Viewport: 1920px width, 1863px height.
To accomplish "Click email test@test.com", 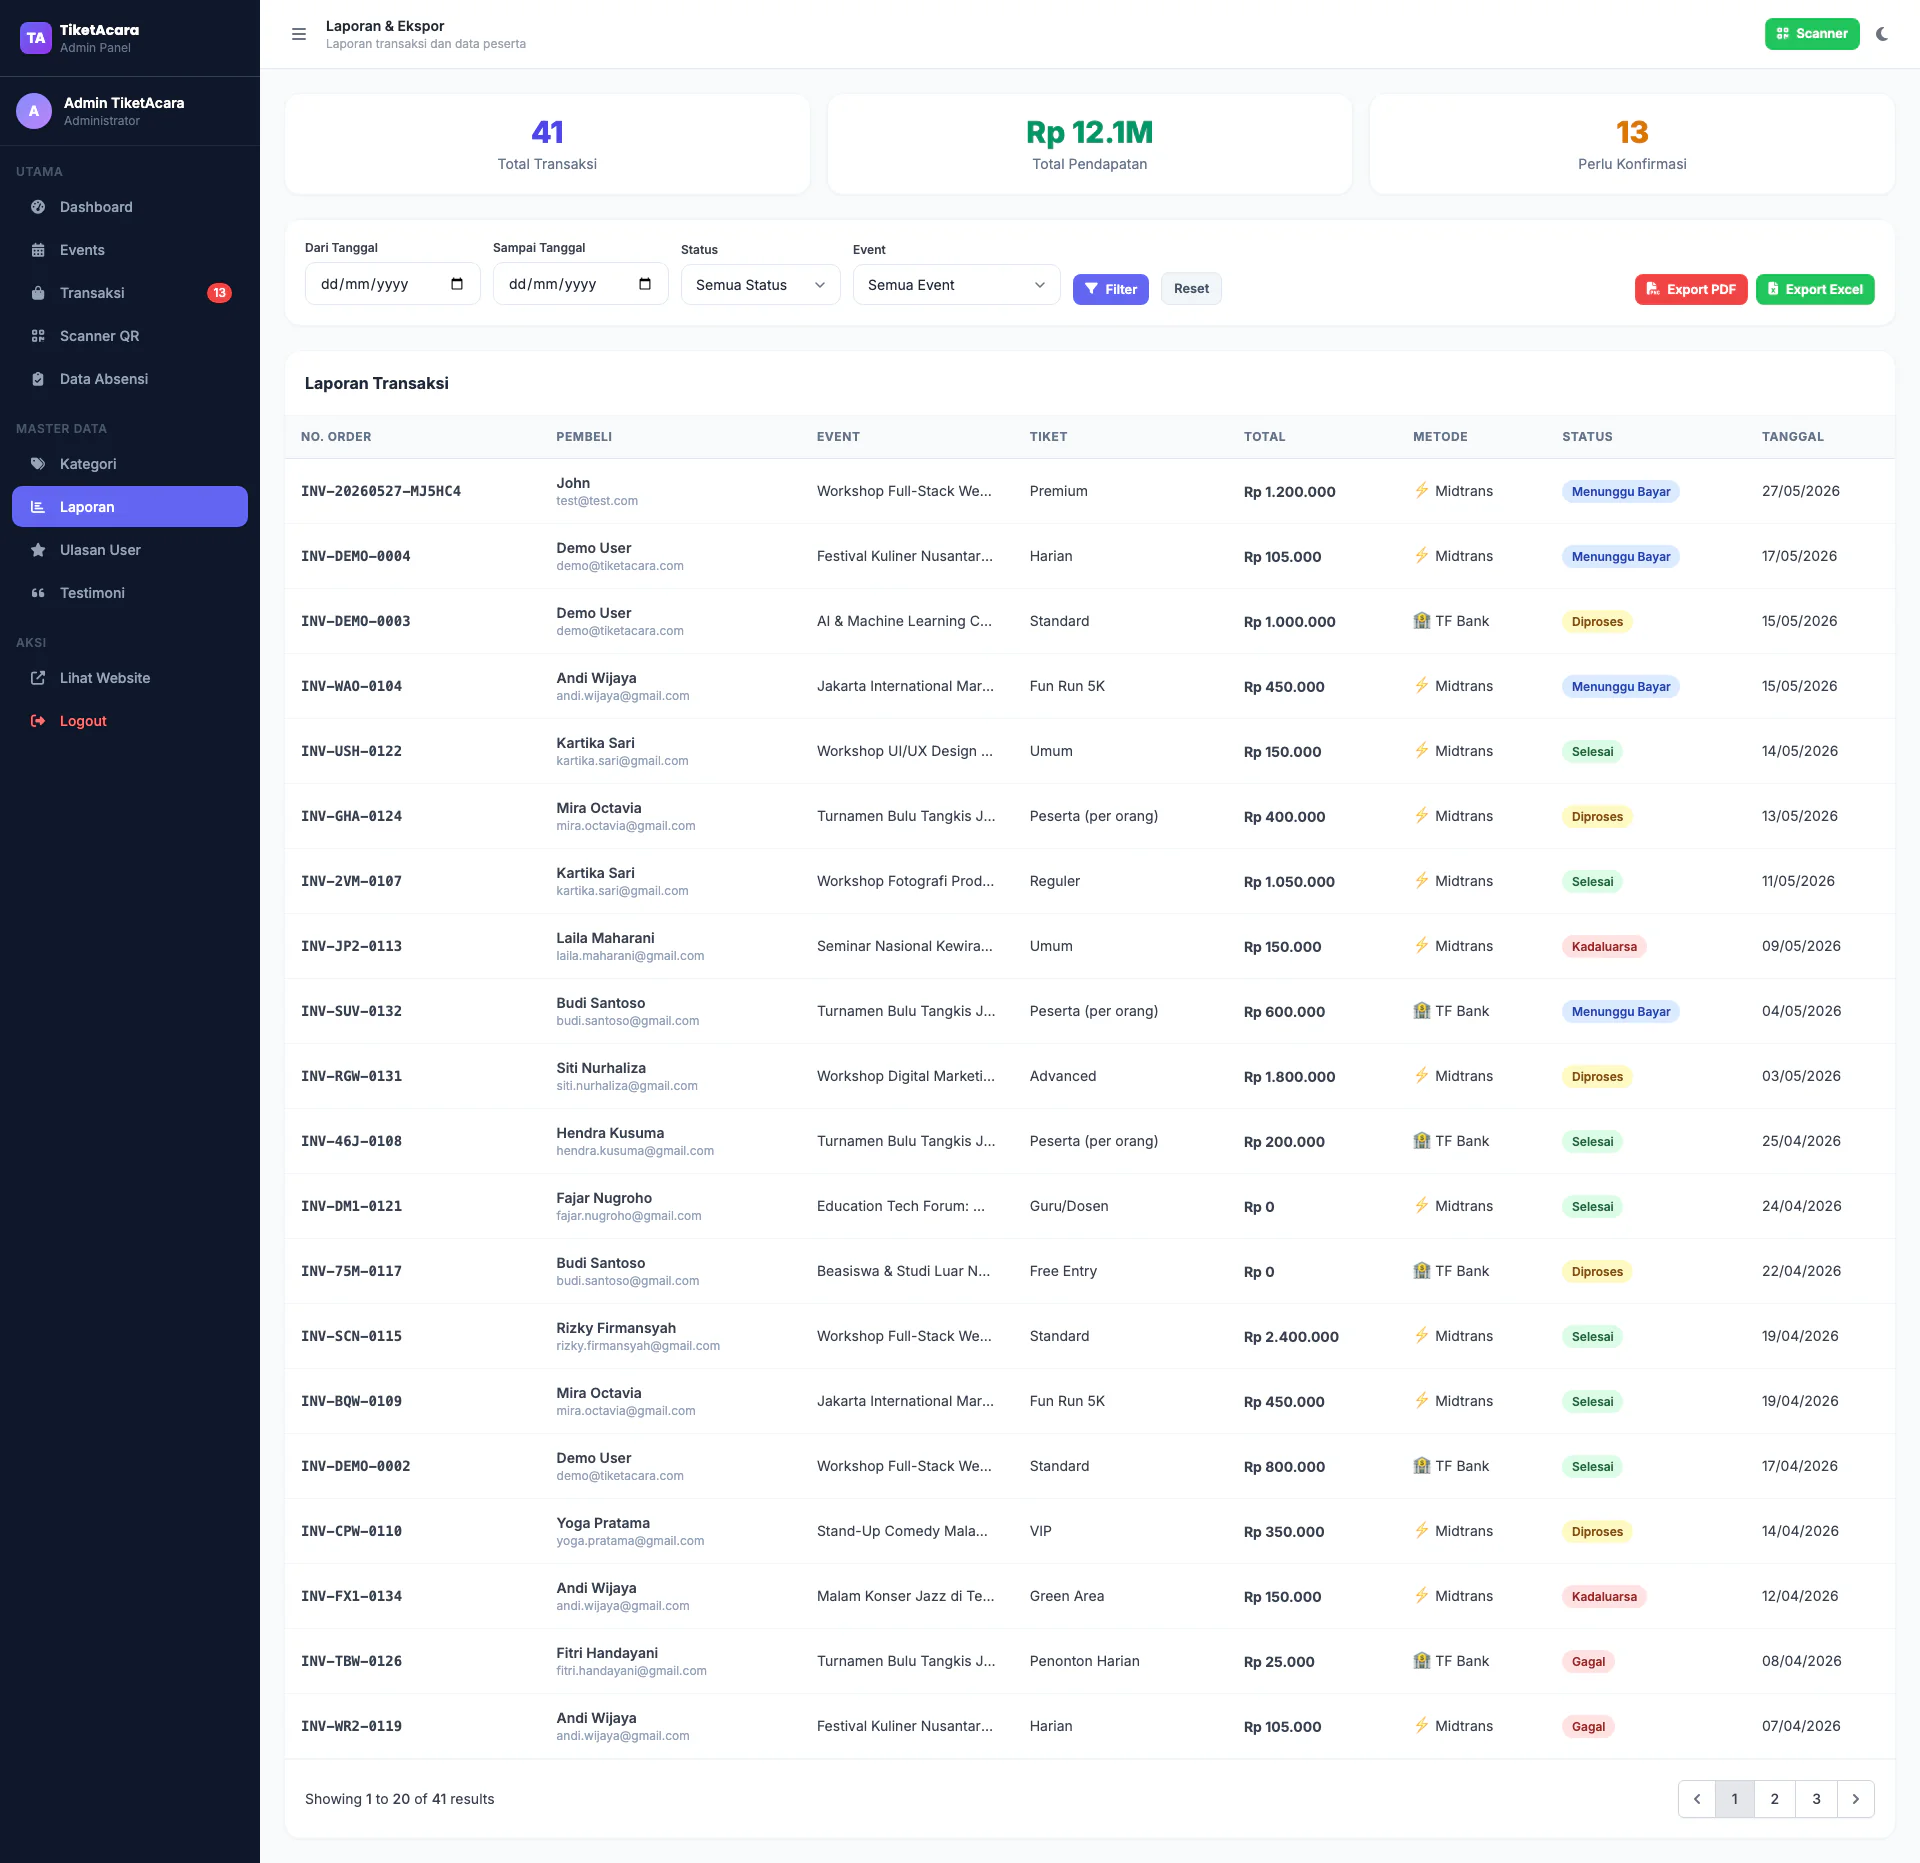I will (x=597, y=501).
